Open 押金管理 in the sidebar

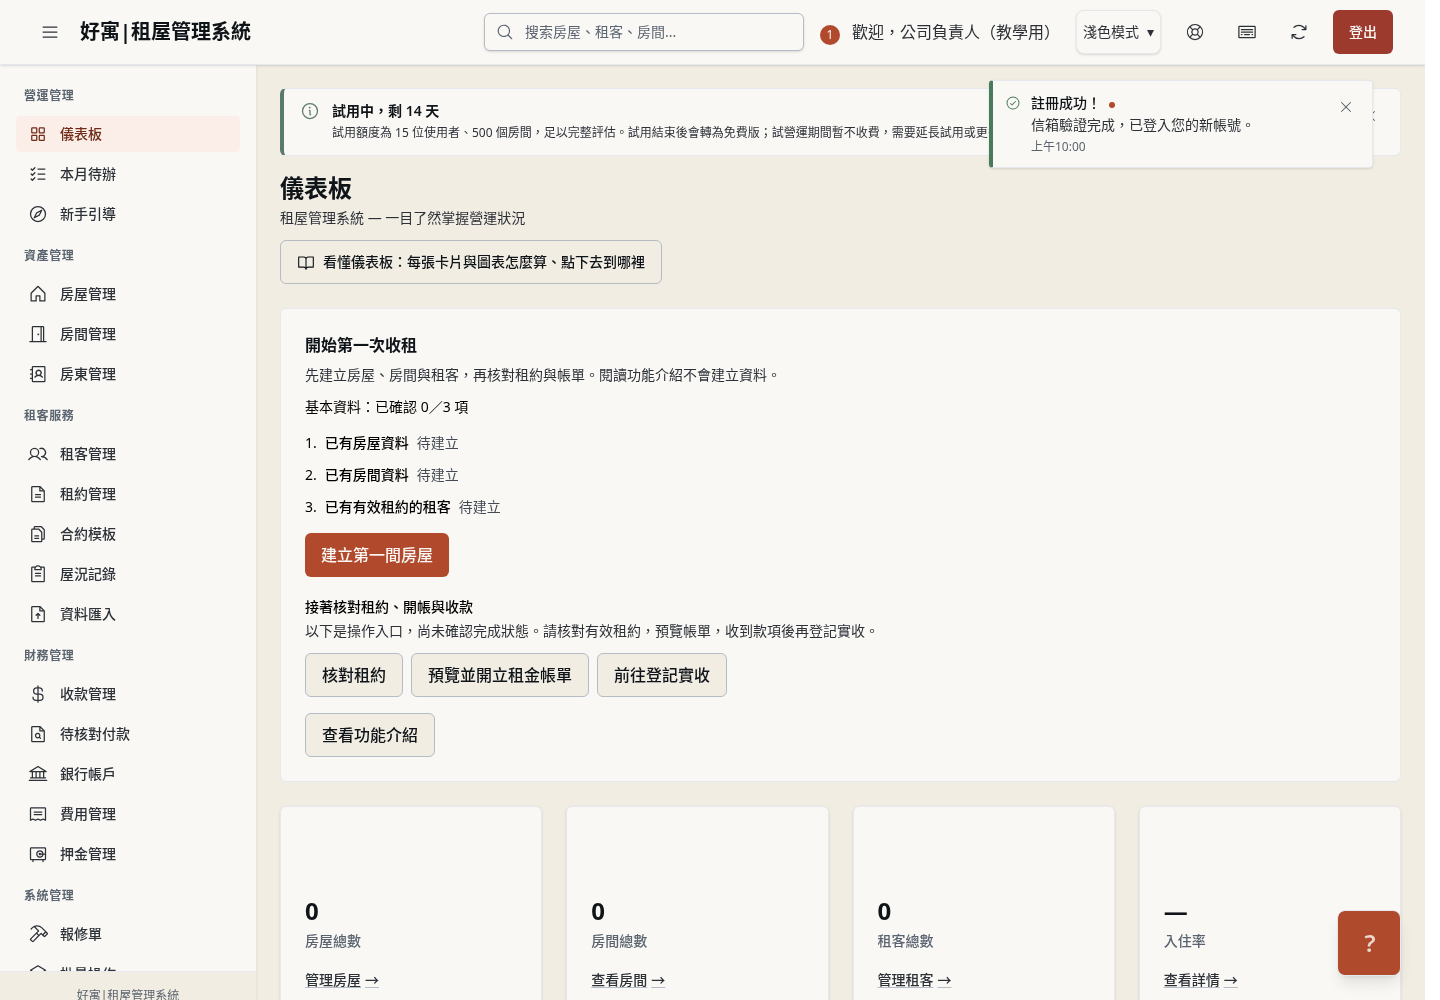128,854
